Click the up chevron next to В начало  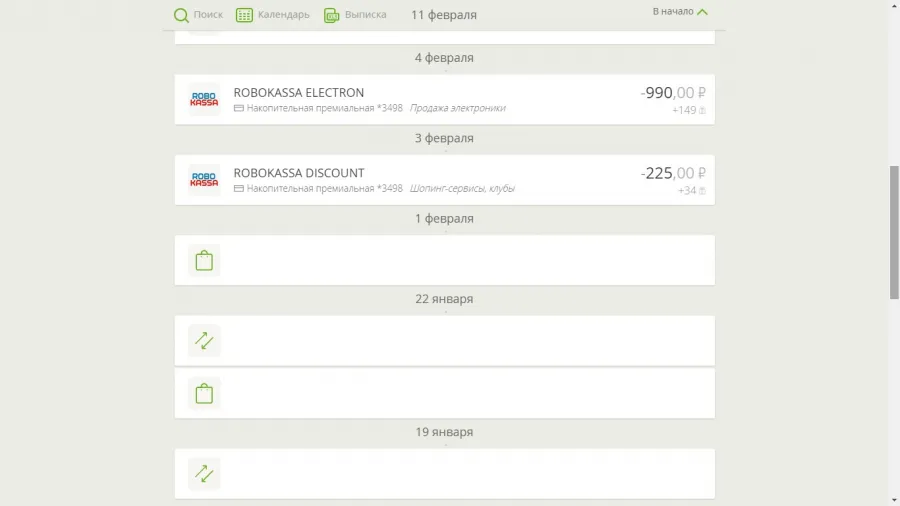pyautogui.click(x=702, y=11)
